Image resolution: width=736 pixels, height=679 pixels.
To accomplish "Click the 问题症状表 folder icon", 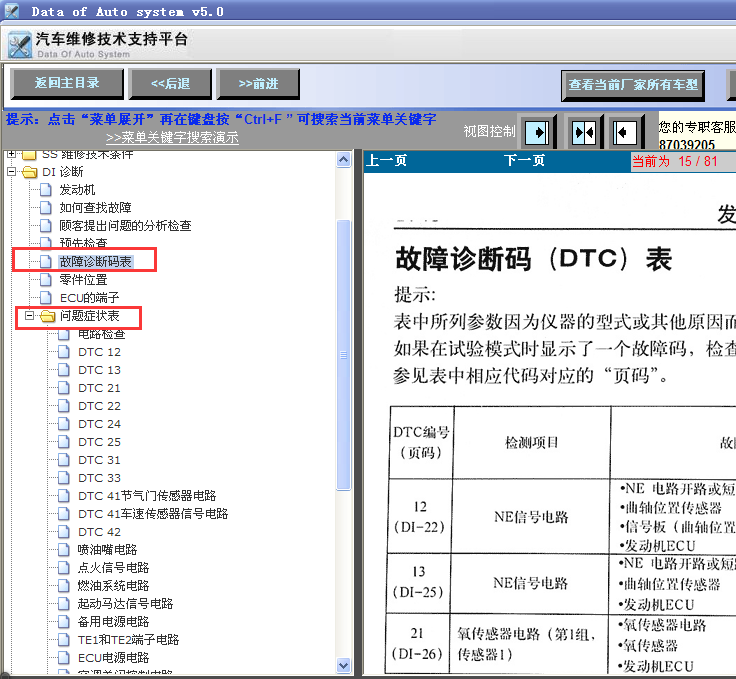I will click(47, 316).
